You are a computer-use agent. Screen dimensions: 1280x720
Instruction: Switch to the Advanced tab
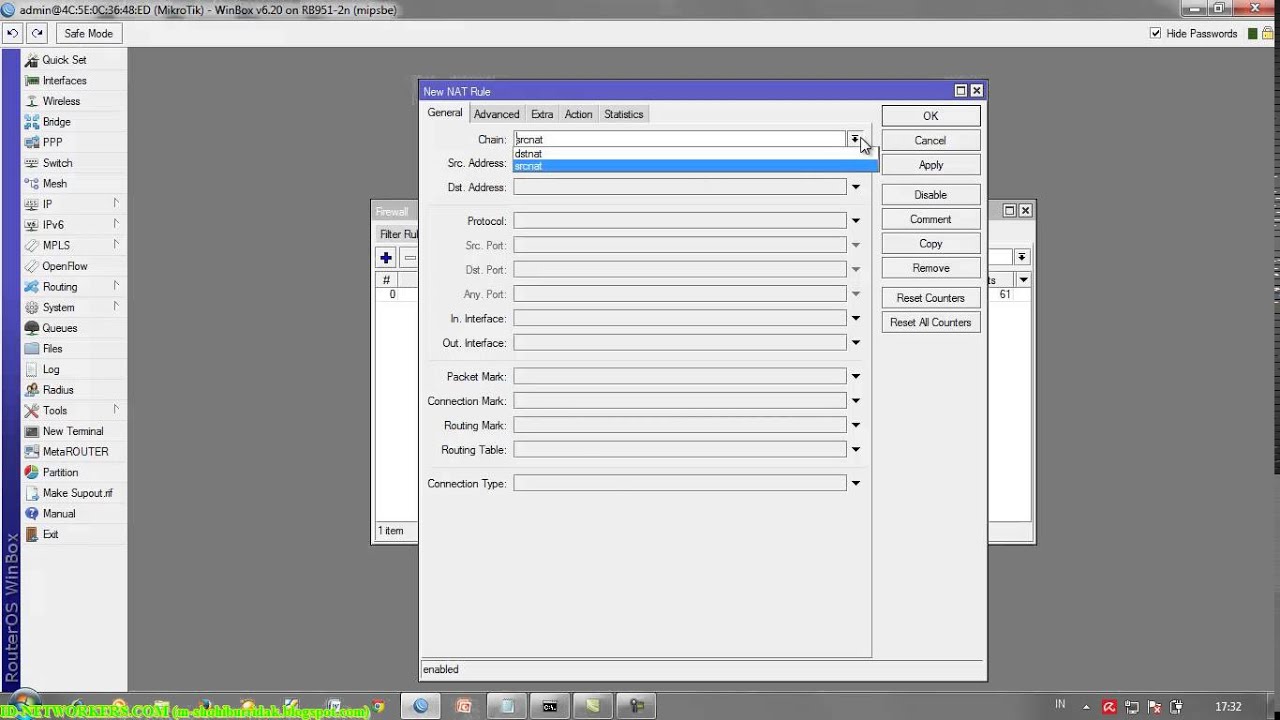[x=496, y=114]
